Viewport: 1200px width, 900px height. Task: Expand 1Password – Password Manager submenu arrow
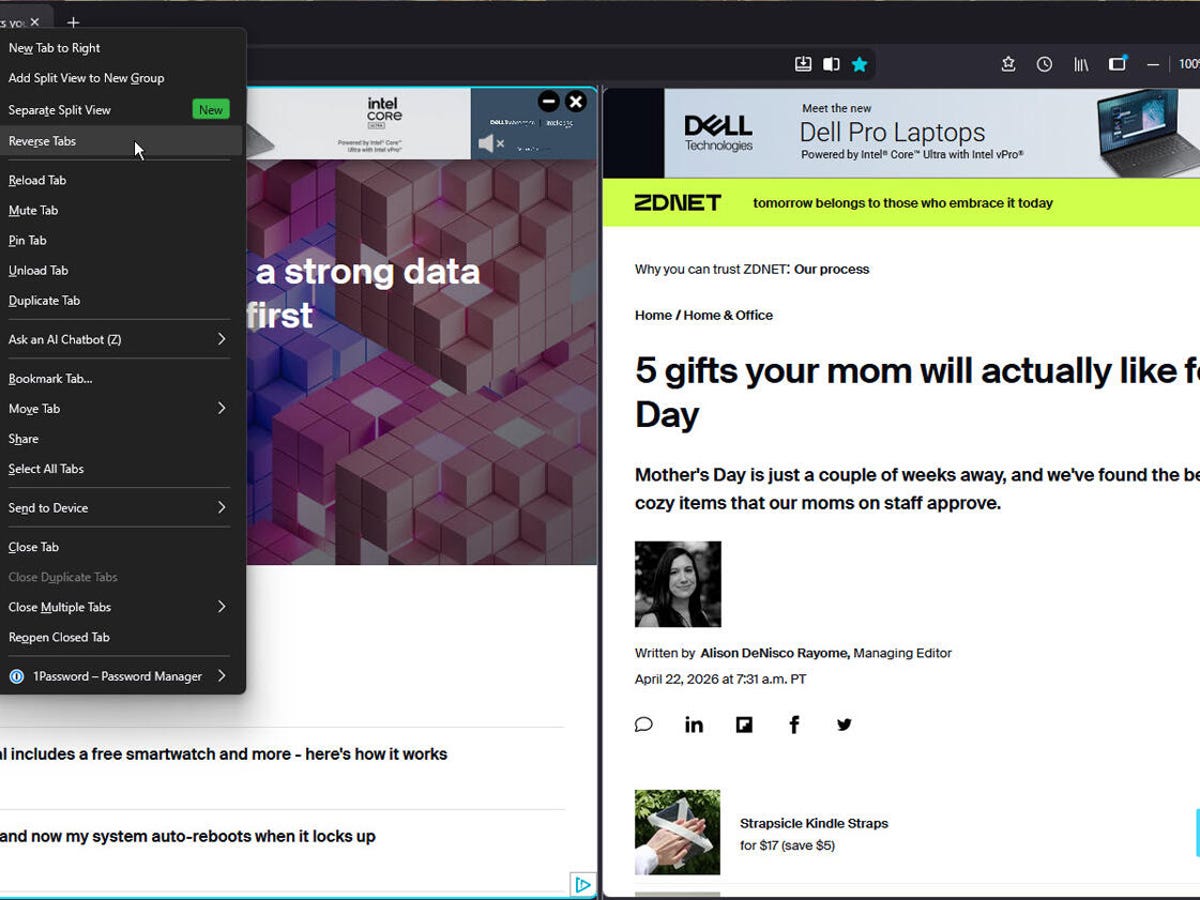(222, 675)
